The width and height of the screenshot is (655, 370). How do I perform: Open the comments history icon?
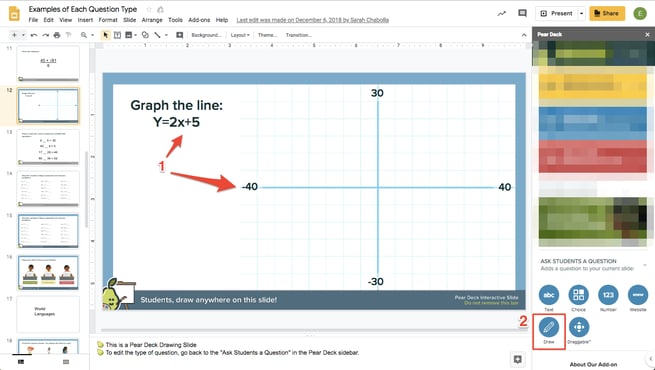522,13
